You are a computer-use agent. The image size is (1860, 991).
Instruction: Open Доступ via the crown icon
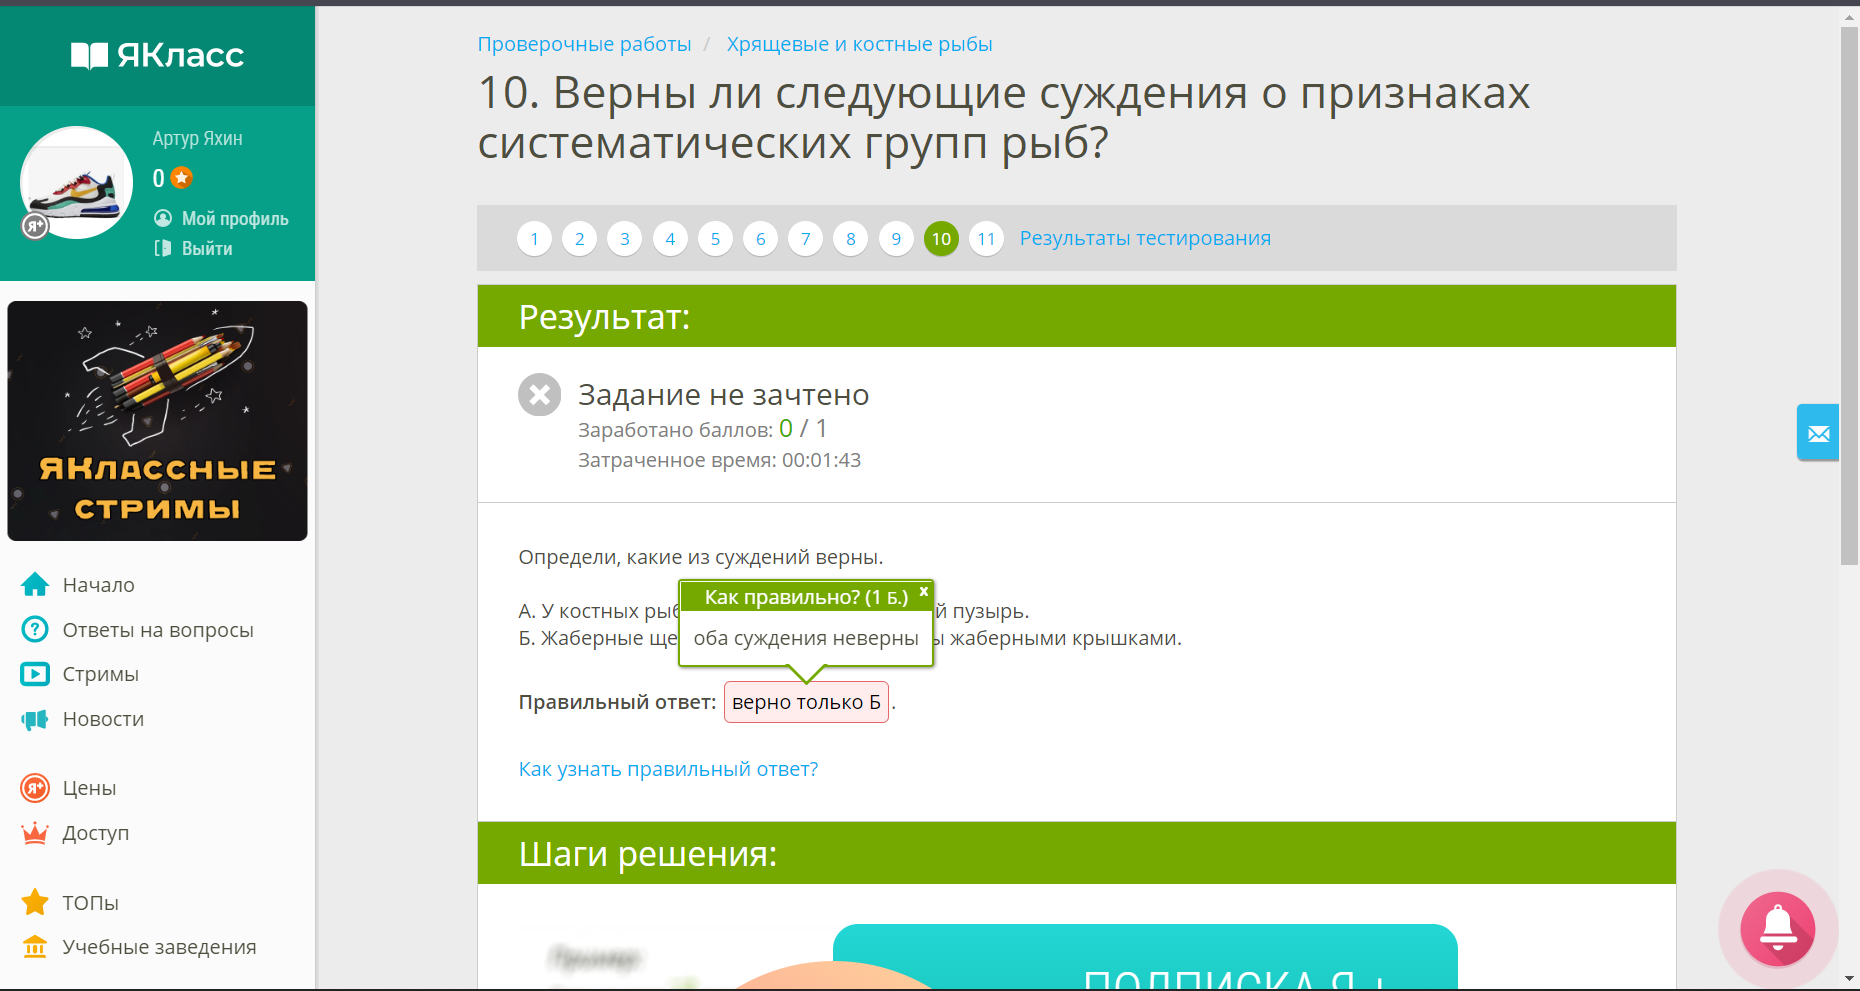[x=35, y=832]
